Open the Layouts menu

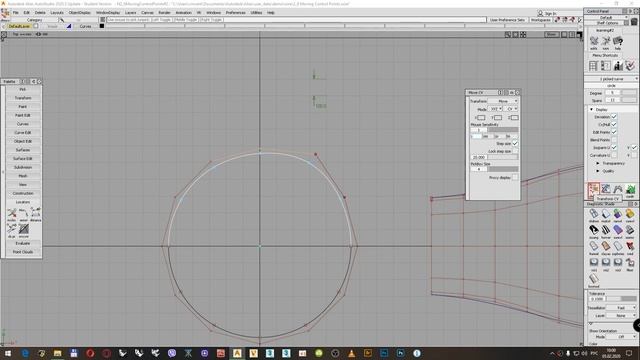pyautogui.click(x=57, y=13)
